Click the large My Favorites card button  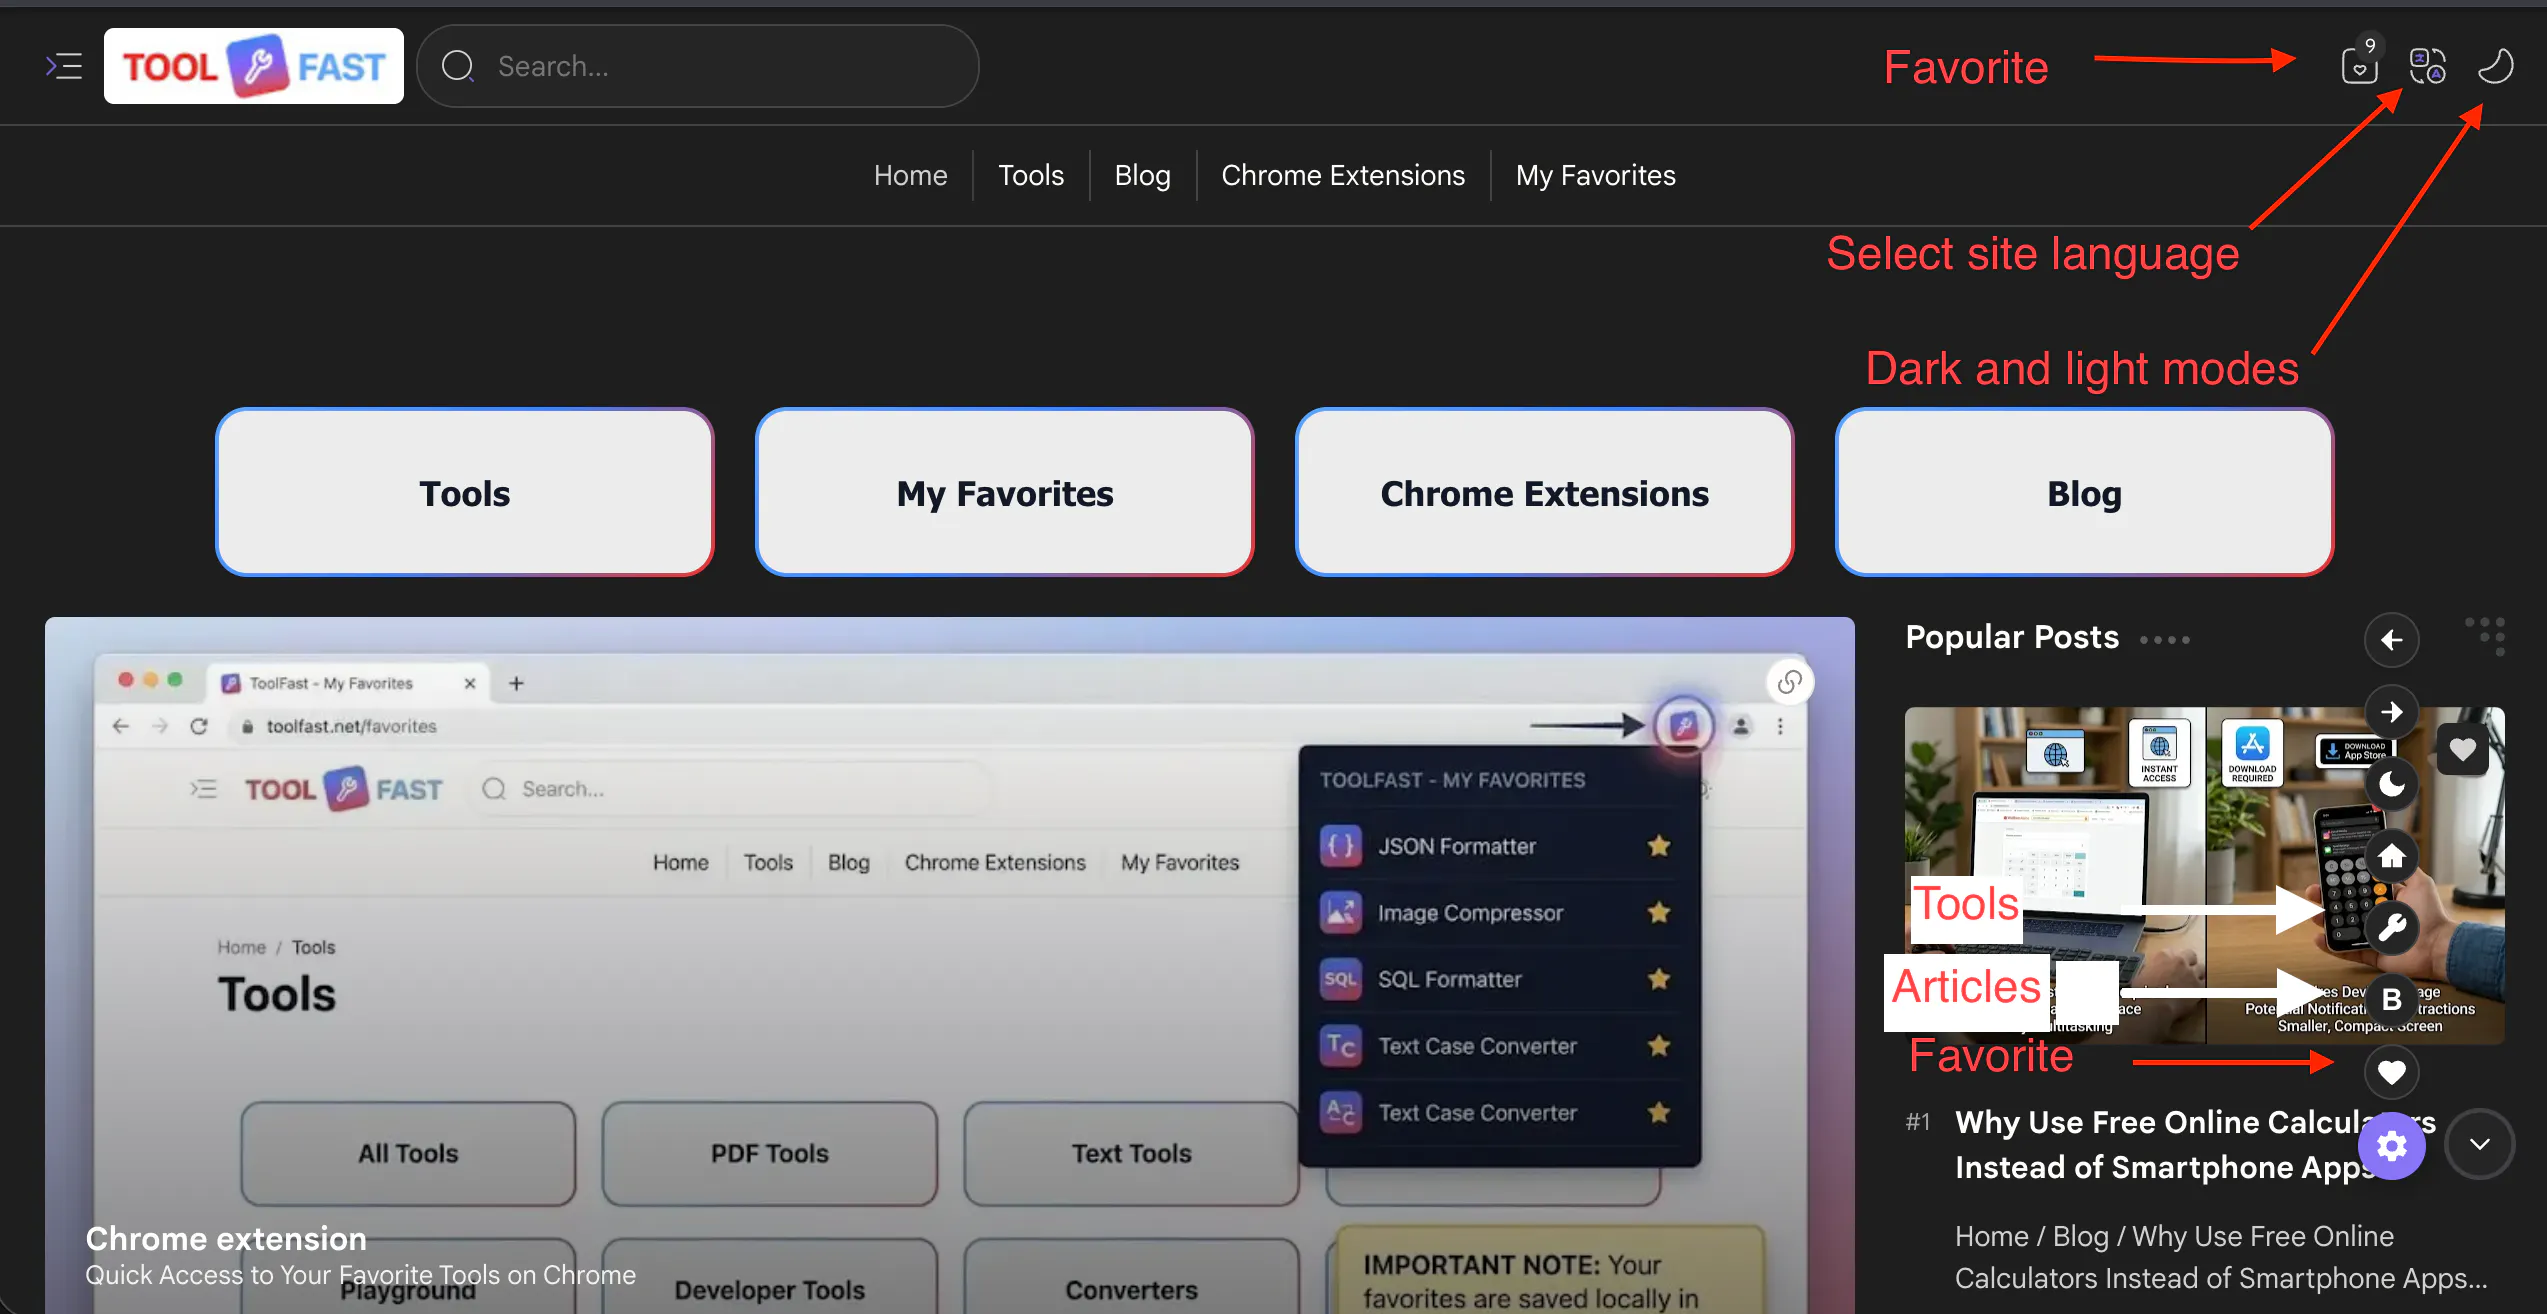[1005, 492]
